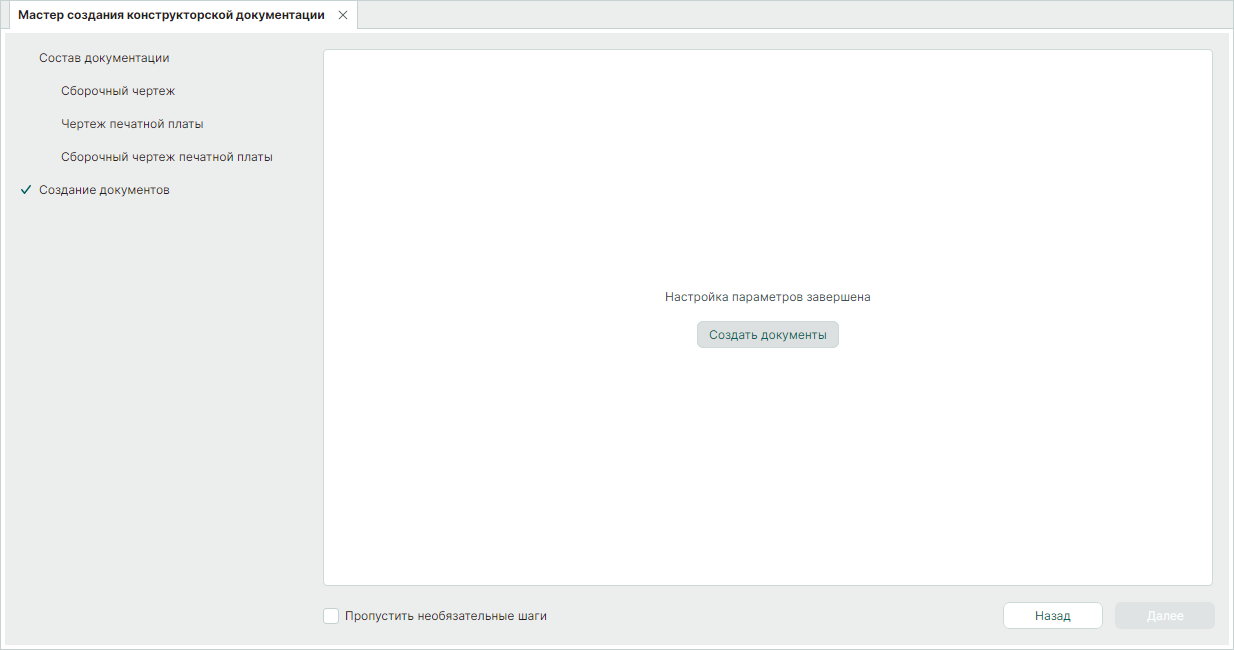This screenshot has width=1234, height=650.
Task: Select the Чертеж печатной платы step
Action: tap(132, 124)
